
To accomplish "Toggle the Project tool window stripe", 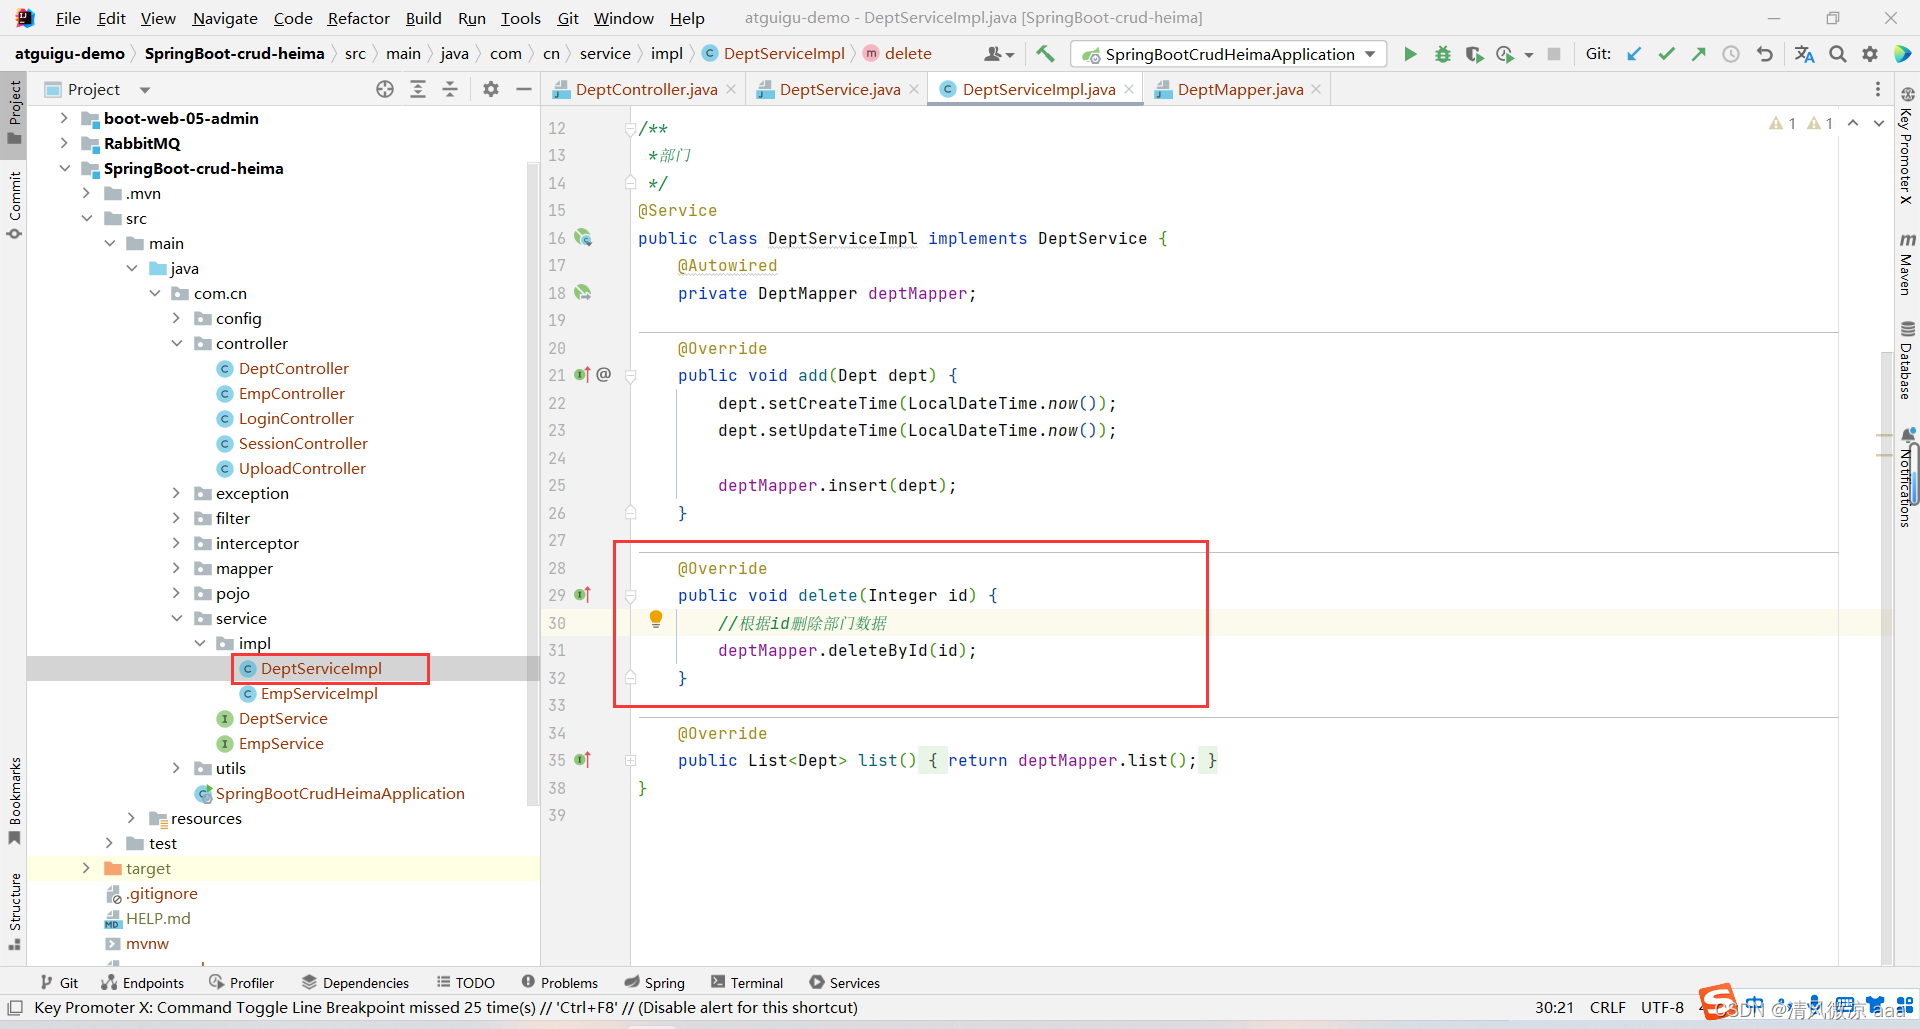I will [15, 112].
